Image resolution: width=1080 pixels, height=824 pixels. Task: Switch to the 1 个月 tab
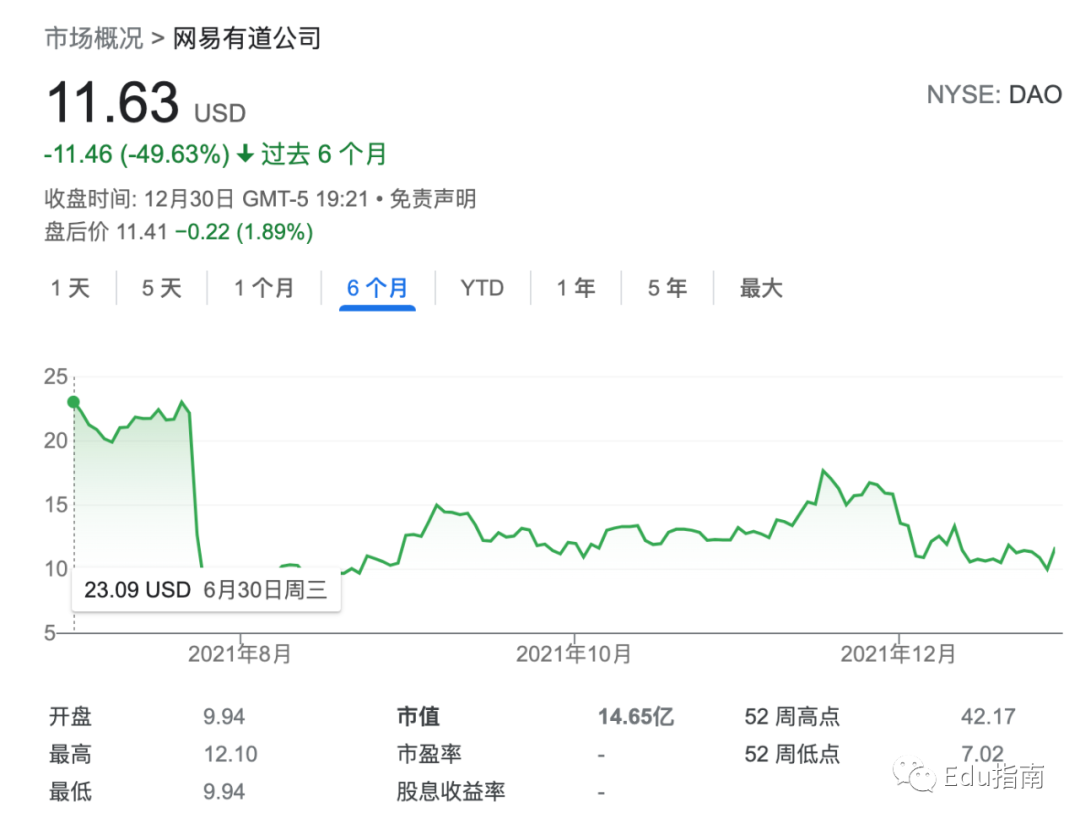(x=264, y=288)
